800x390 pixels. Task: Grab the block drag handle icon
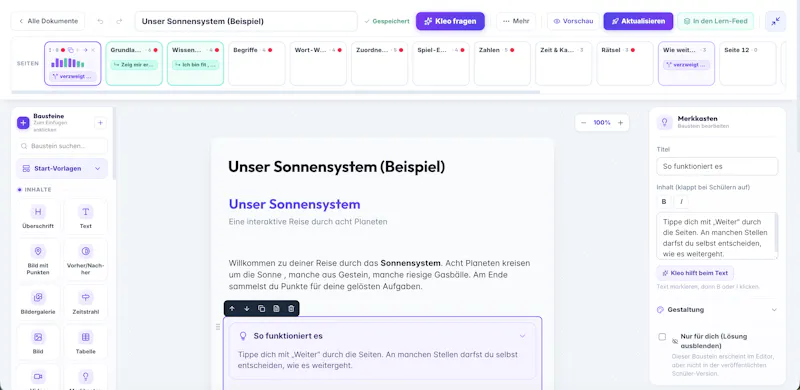click(218, 326)
